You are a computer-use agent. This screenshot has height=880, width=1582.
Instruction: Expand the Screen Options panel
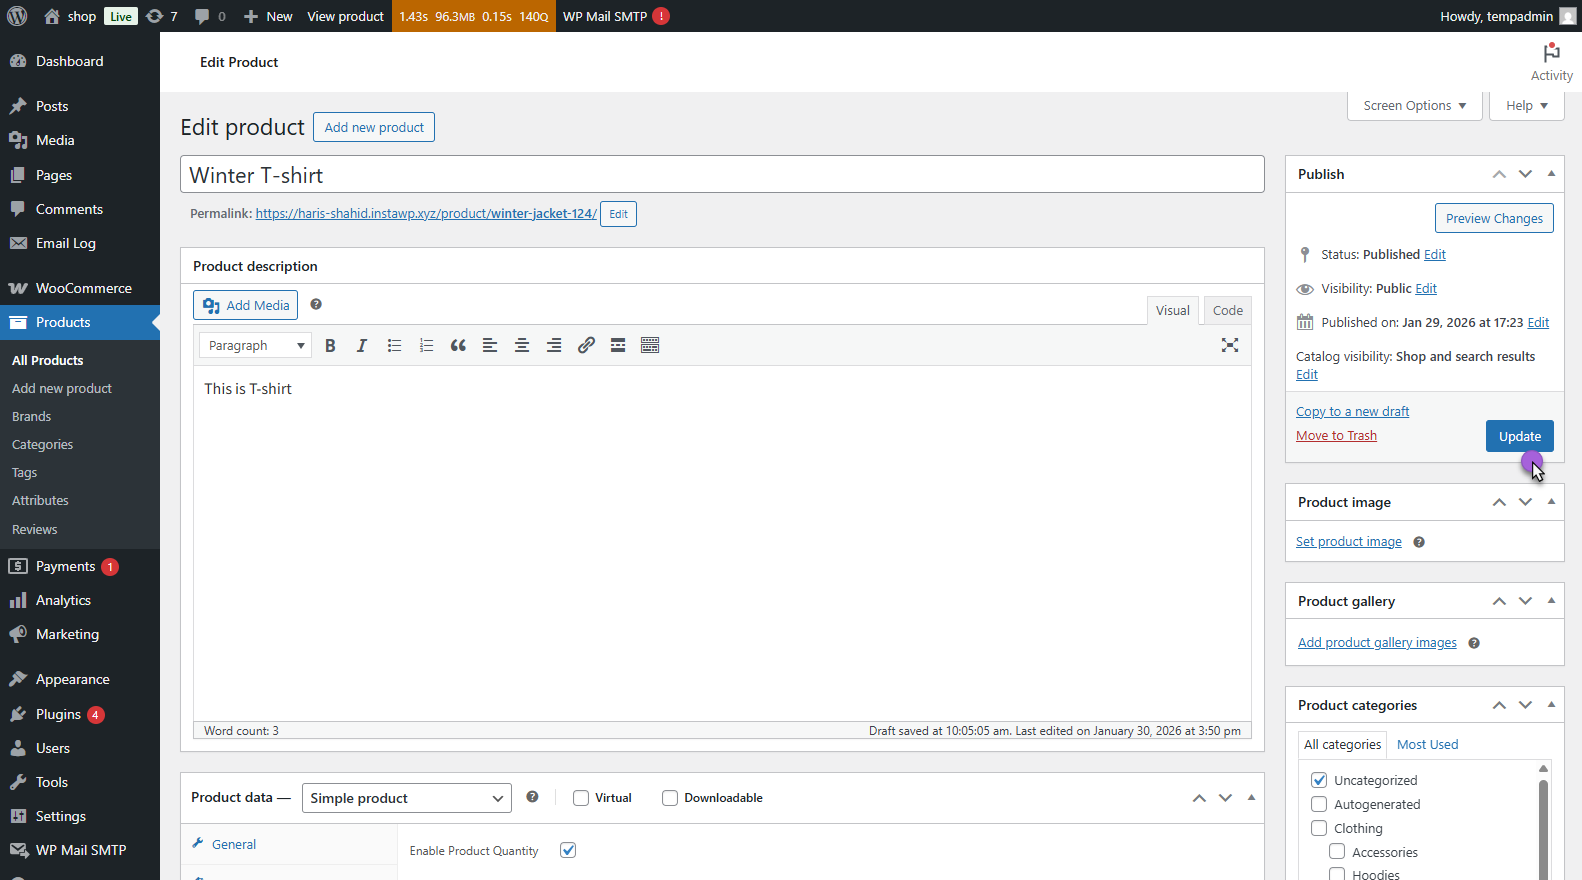pyautogui.click(x=1414, y=106)
